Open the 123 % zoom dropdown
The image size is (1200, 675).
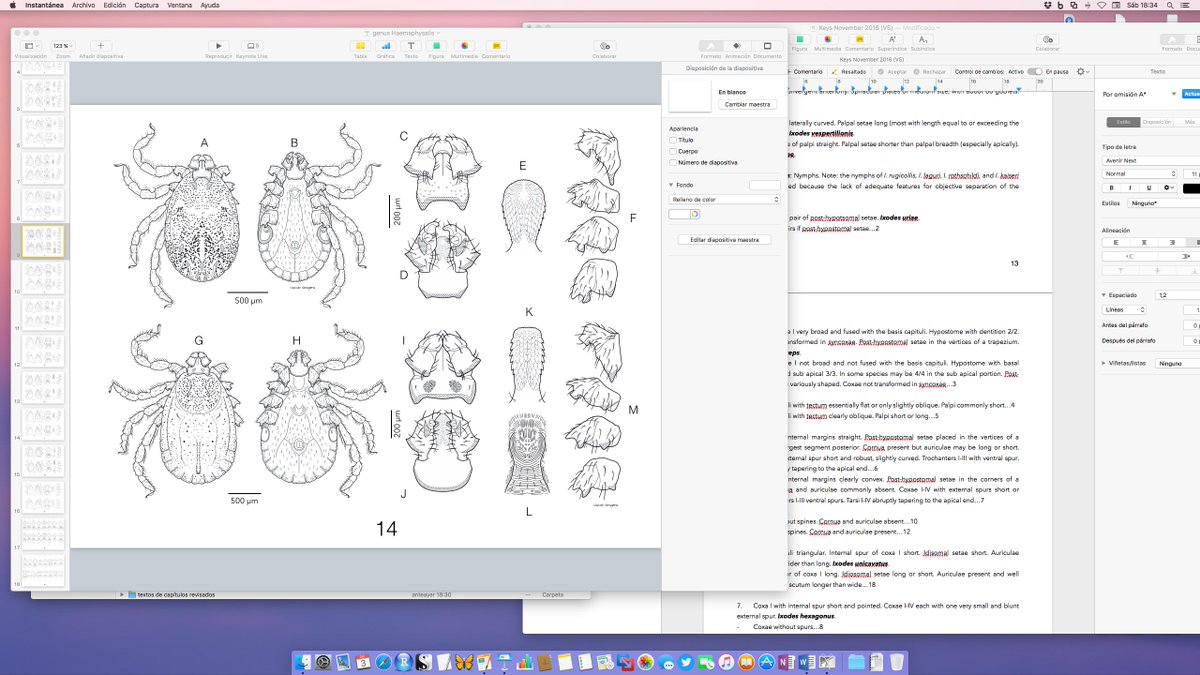pyautogui.click(x=62, y=46)
